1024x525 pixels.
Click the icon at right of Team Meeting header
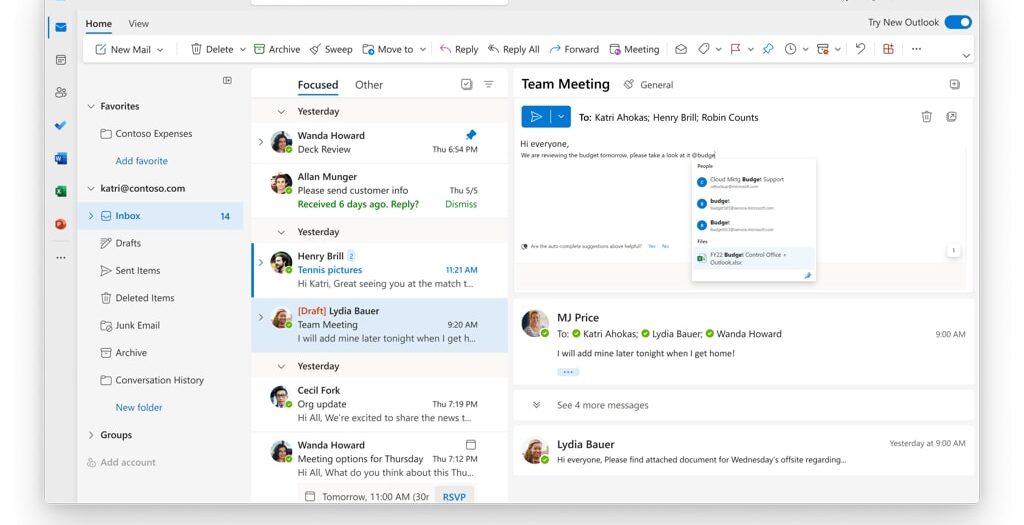point(954,84)
